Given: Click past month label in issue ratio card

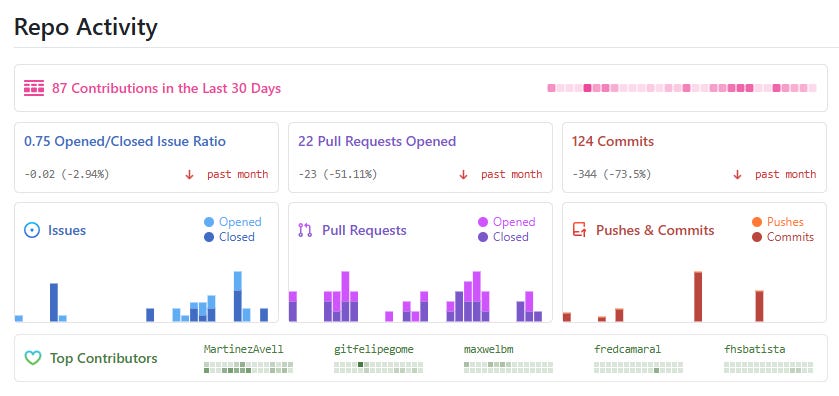Looking at the screenshot, I should click(x=238, y=174).
